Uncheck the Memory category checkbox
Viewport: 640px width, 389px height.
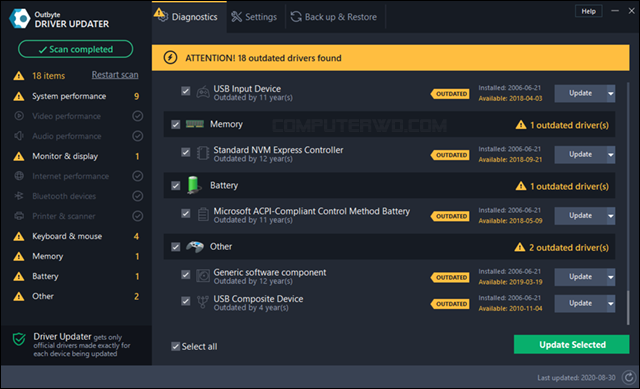(176, 124)
